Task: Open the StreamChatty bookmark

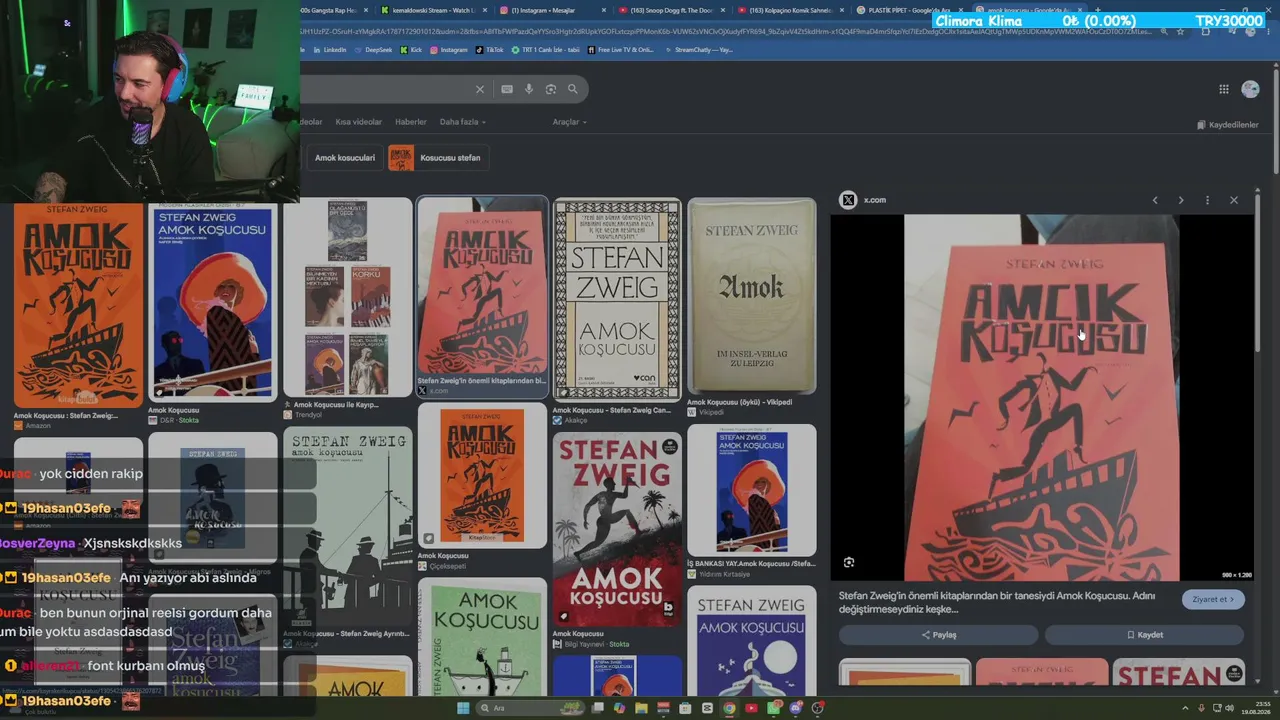Action: [x=698, y=50]
